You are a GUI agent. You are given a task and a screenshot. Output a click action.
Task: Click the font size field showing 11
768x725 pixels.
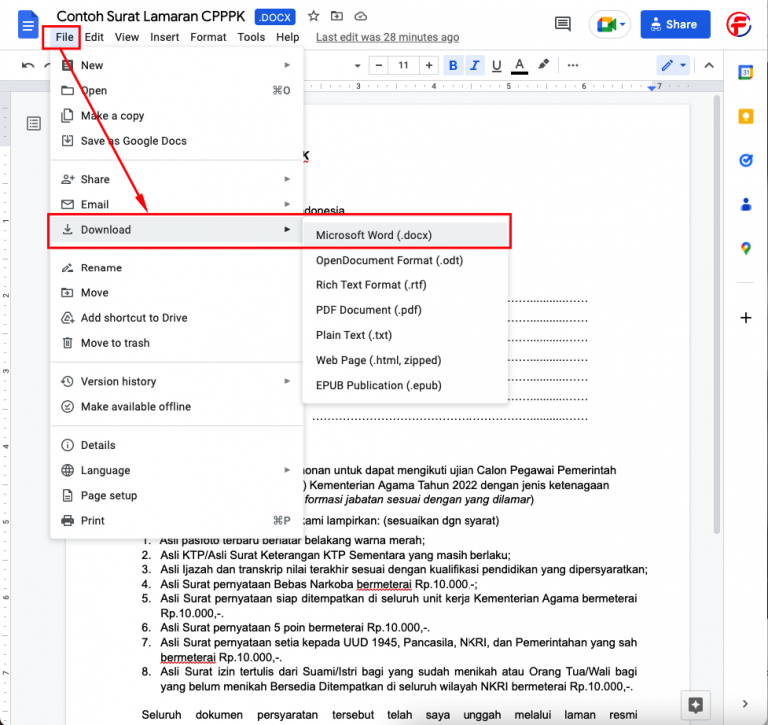coord(404,65)
